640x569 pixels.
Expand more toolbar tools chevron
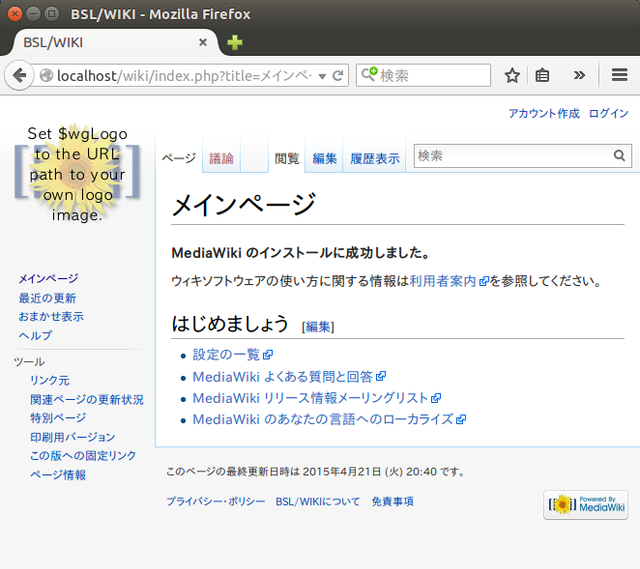[x=579, y=75]
